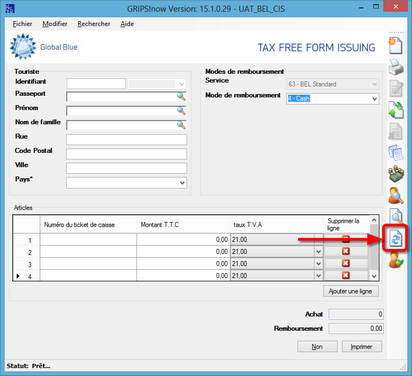Click Ajouter une ligne button
Image resolution: width=412 pixels, height=376 pixels.
(351, 291)
